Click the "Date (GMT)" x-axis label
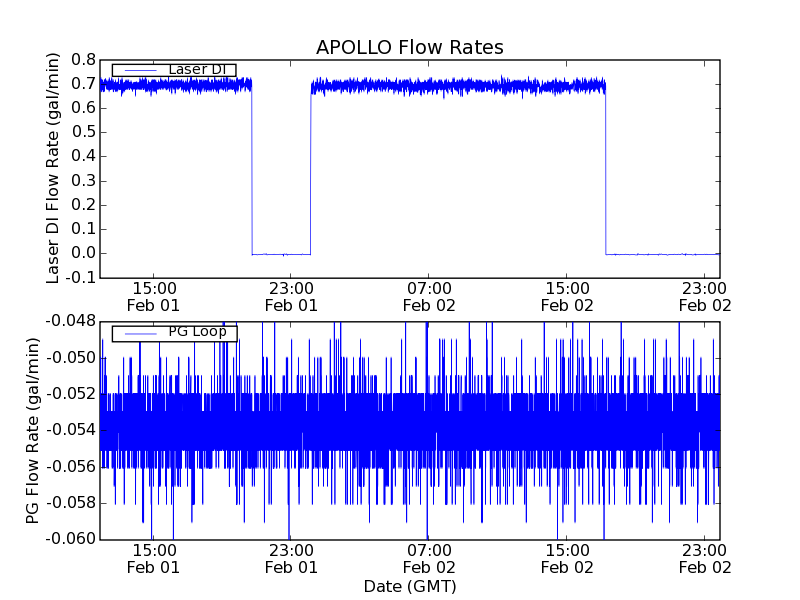 pos(410,586)
